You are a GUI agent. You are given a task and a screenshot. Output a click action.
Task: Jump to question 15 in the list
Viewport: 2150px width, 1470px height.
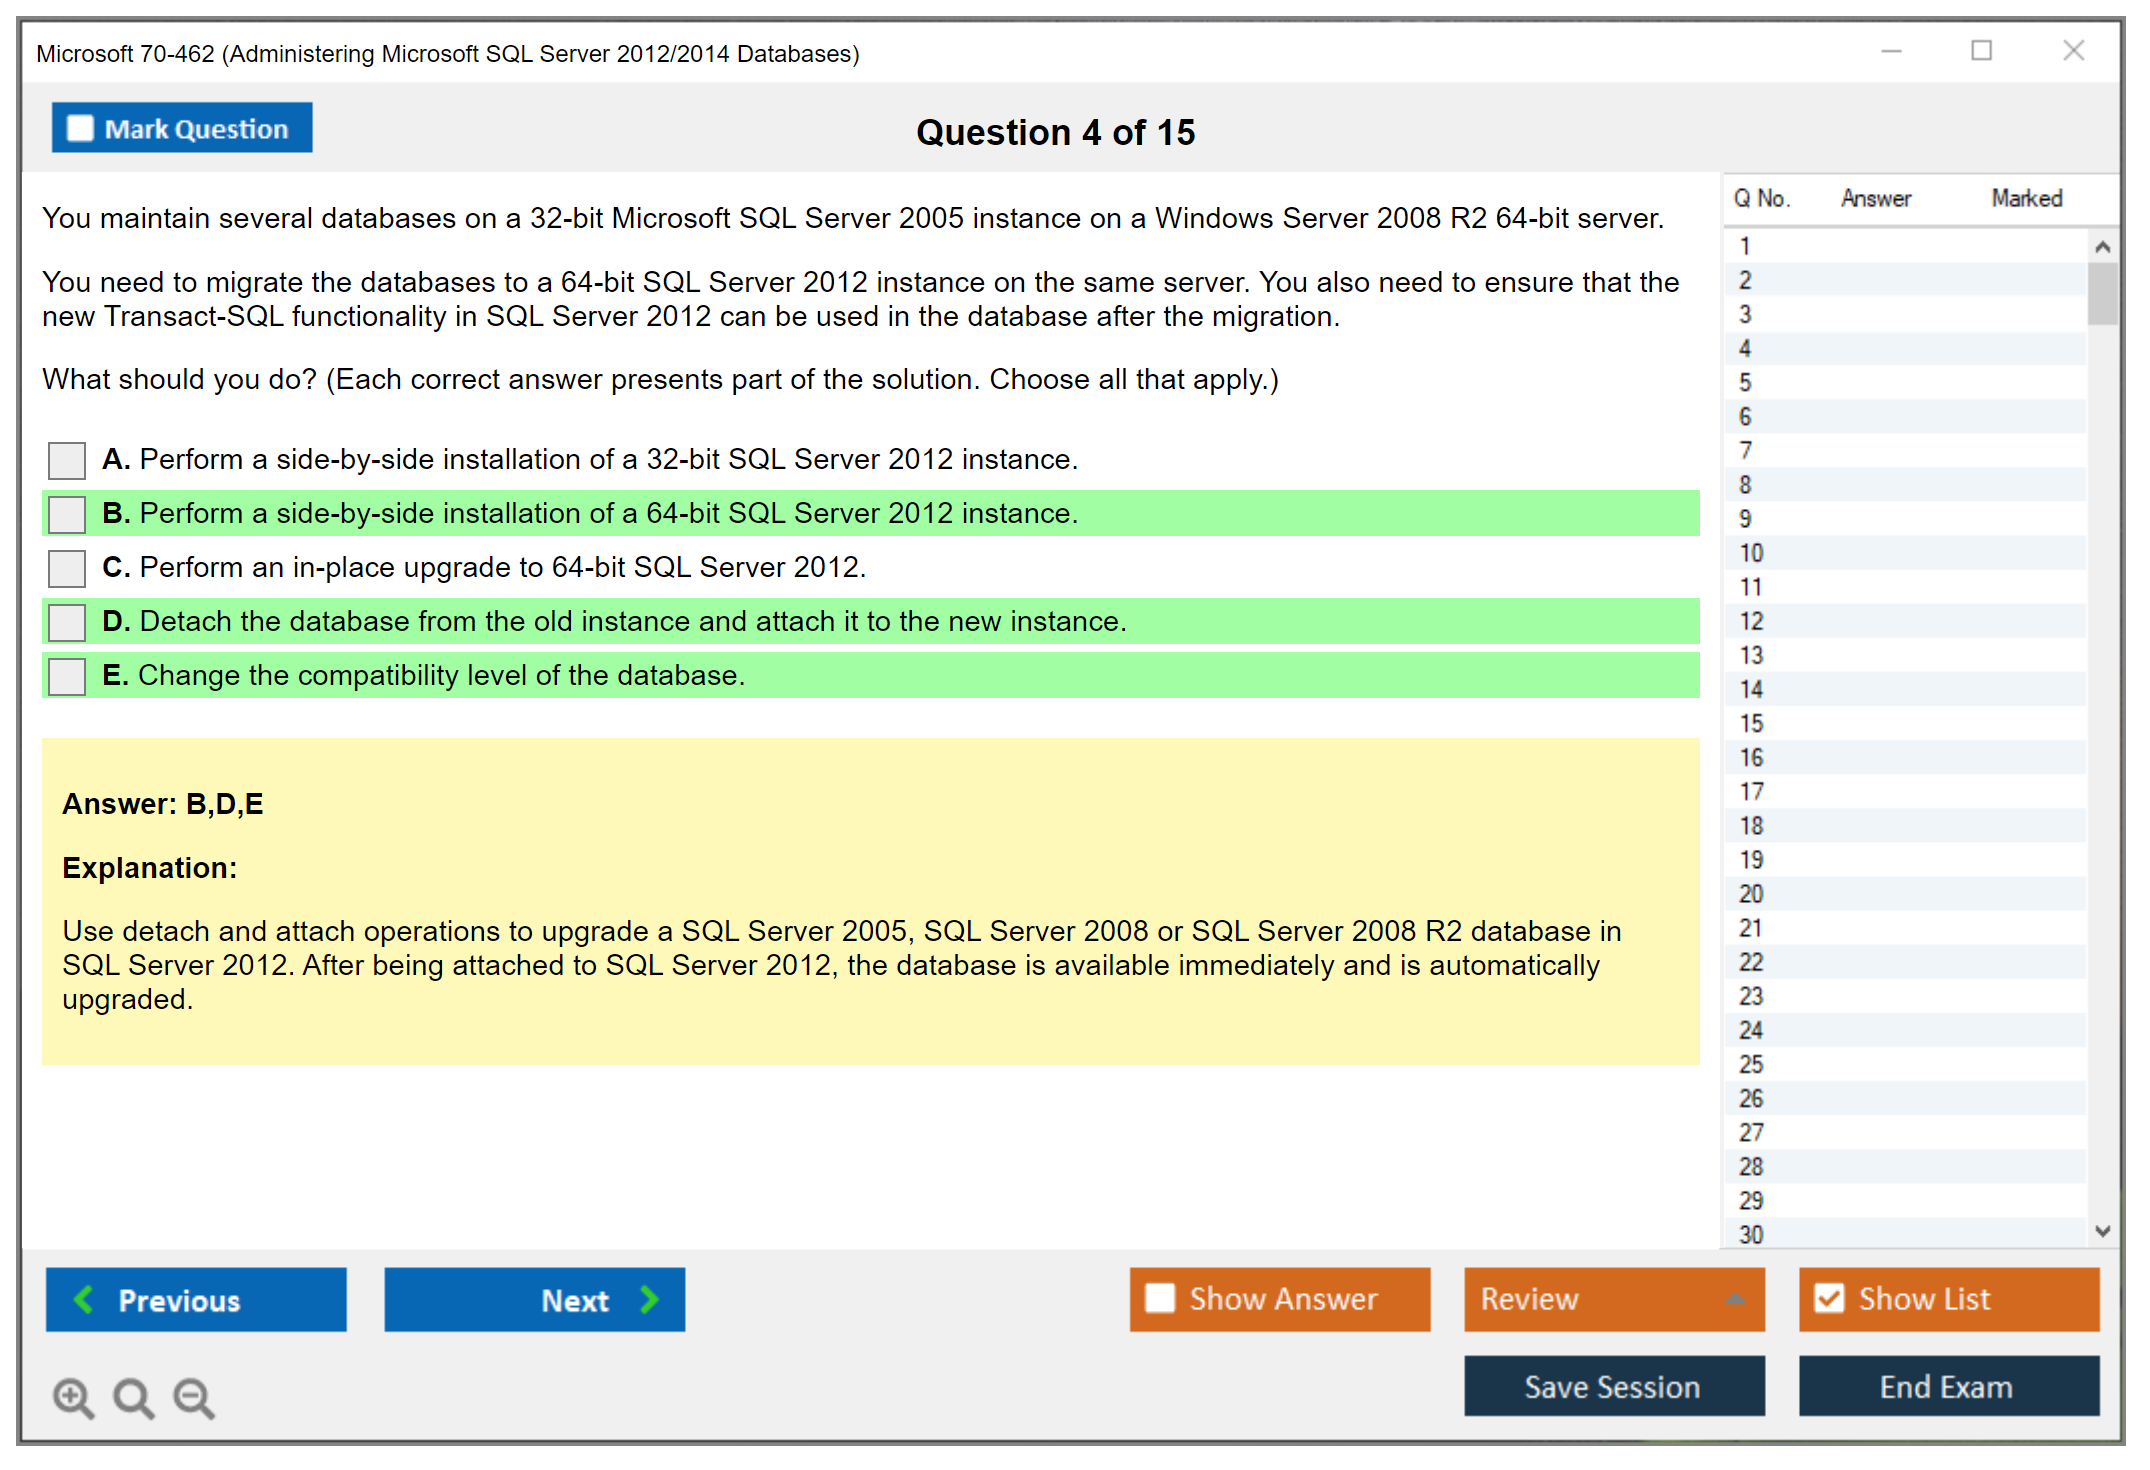tap(1752, 723)
